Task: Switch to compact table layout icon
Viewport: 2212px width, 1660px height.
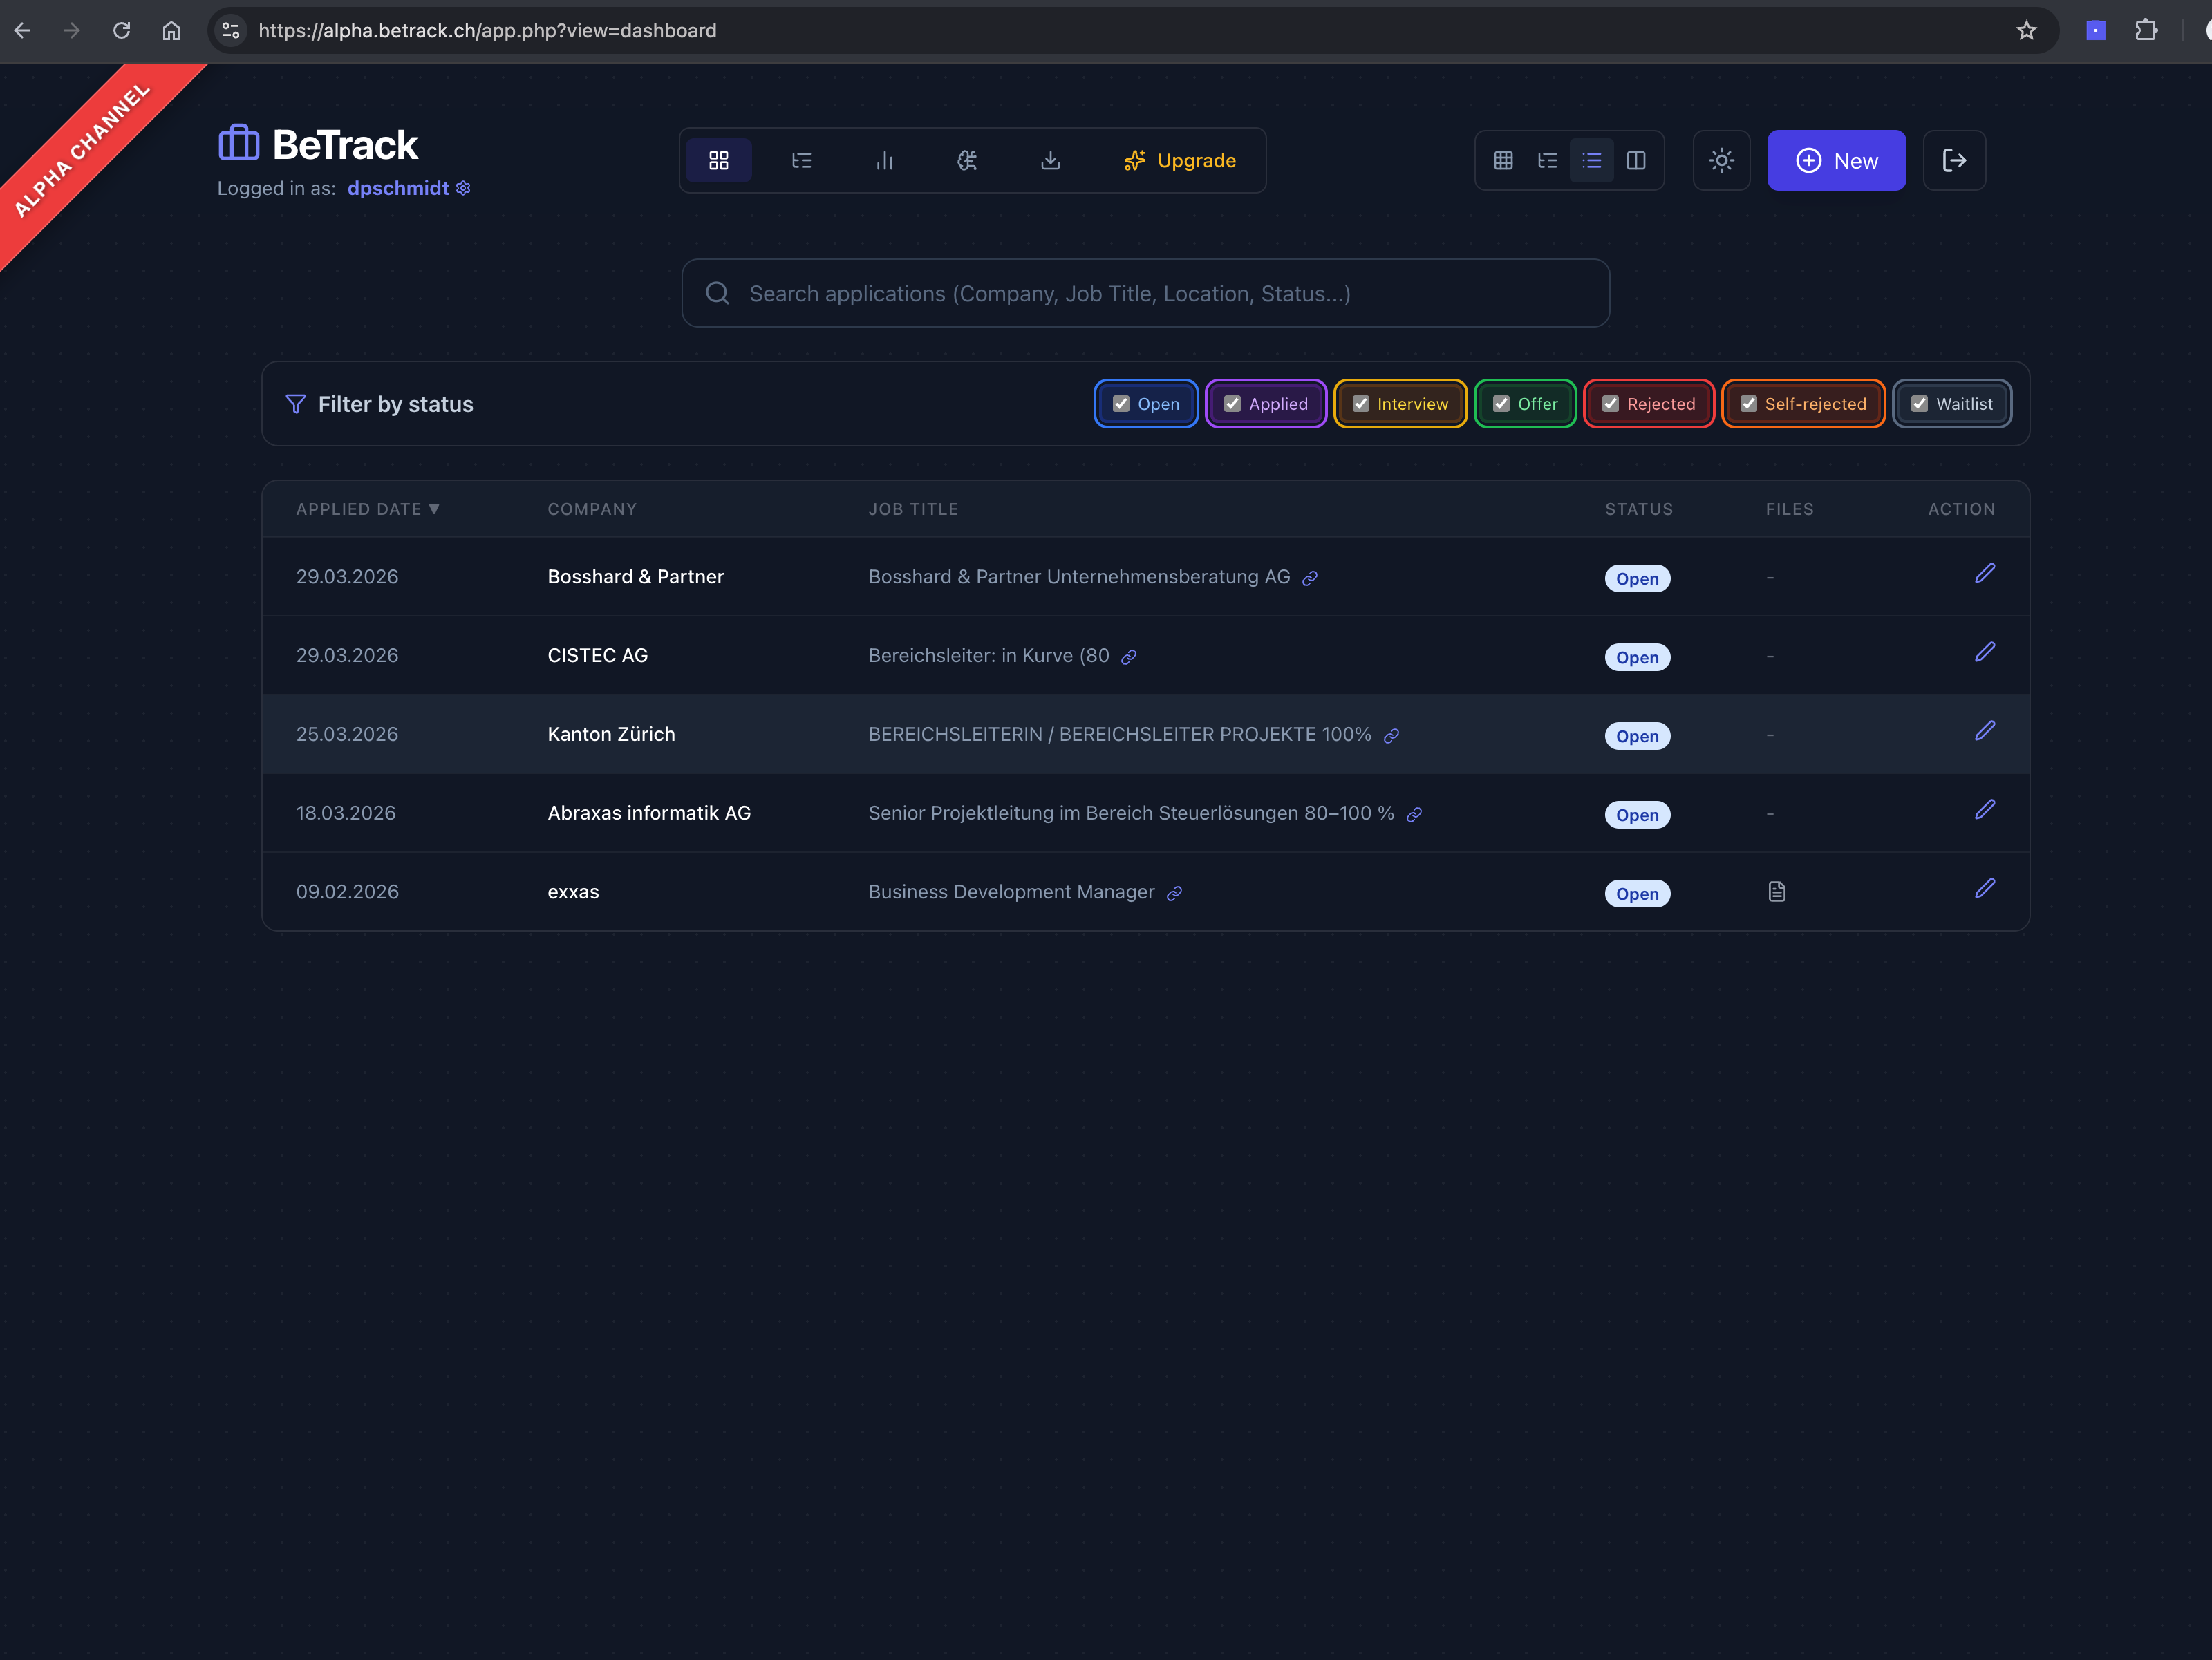Action: 1547,160
